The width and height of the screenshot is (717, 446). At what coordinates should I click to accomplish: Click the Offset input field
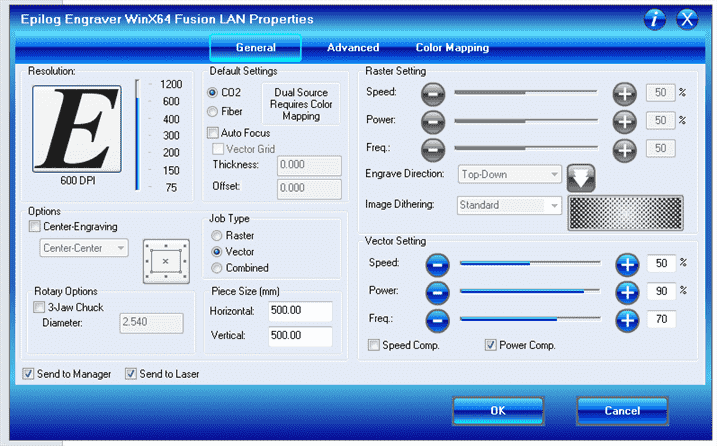click(309, 188)
